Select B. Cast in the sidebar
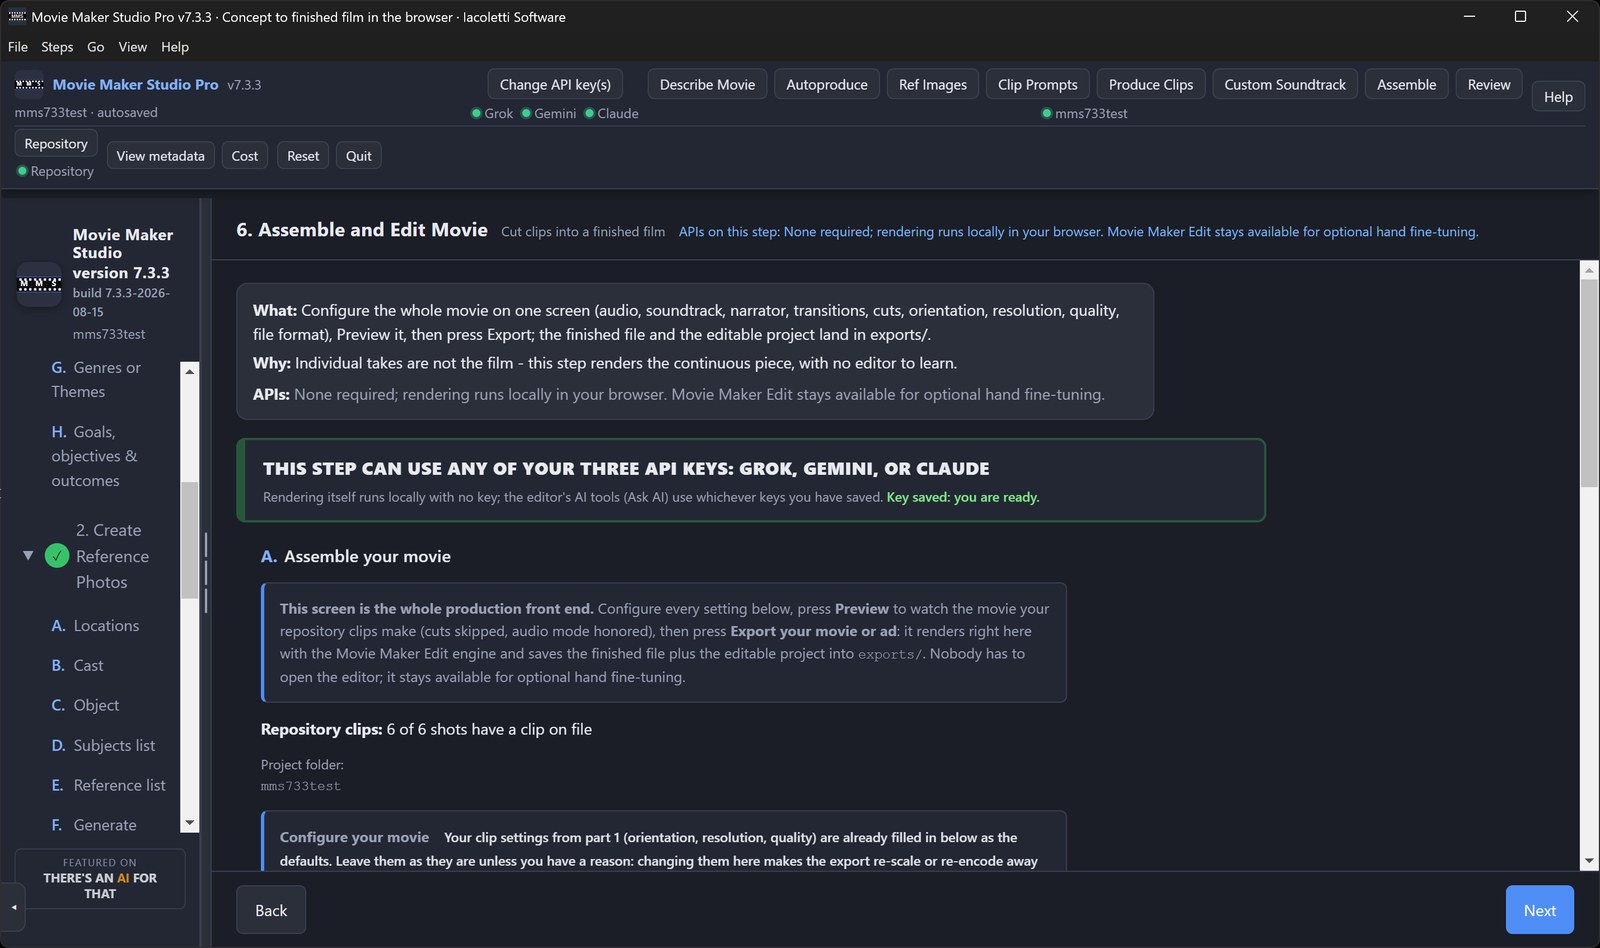Image resolution: width=1600 pixels, height=948 pixels. click(78, 665)
